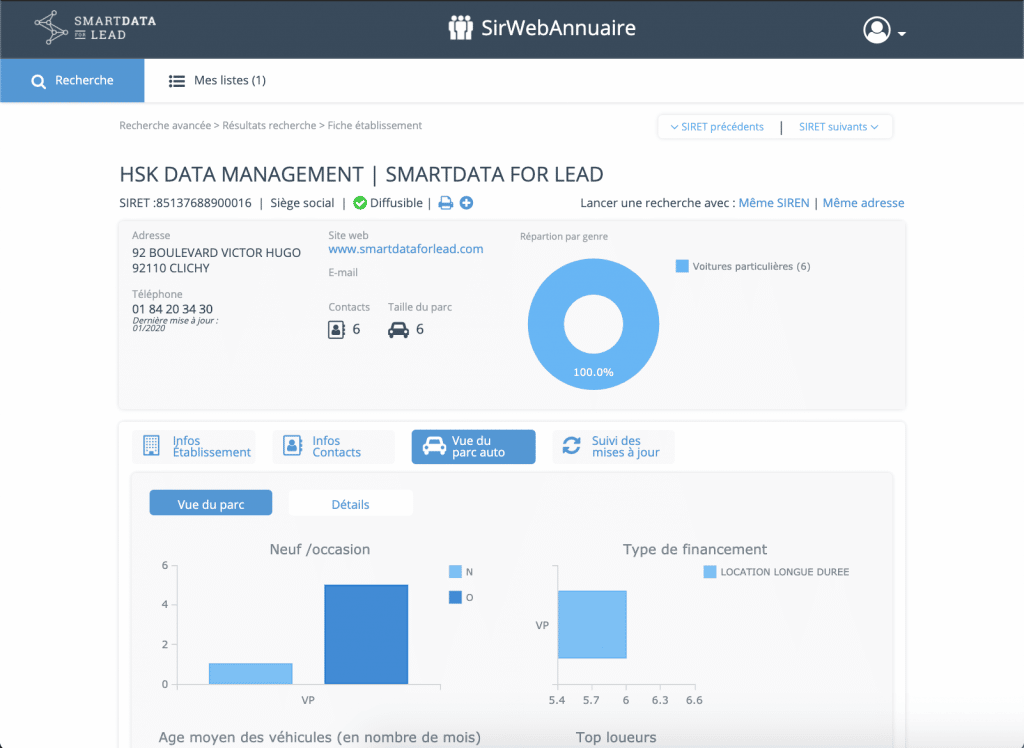This screenshot has width=1024, height=748.
Task: Open Suivi des mises à jour tab
Action: pyautogui.click(x=613, y=447)
